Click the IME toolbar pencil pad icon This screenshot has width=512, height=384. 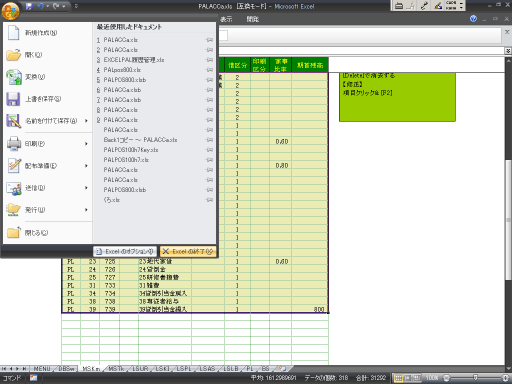pyautogui.click(x=438, y=5)
